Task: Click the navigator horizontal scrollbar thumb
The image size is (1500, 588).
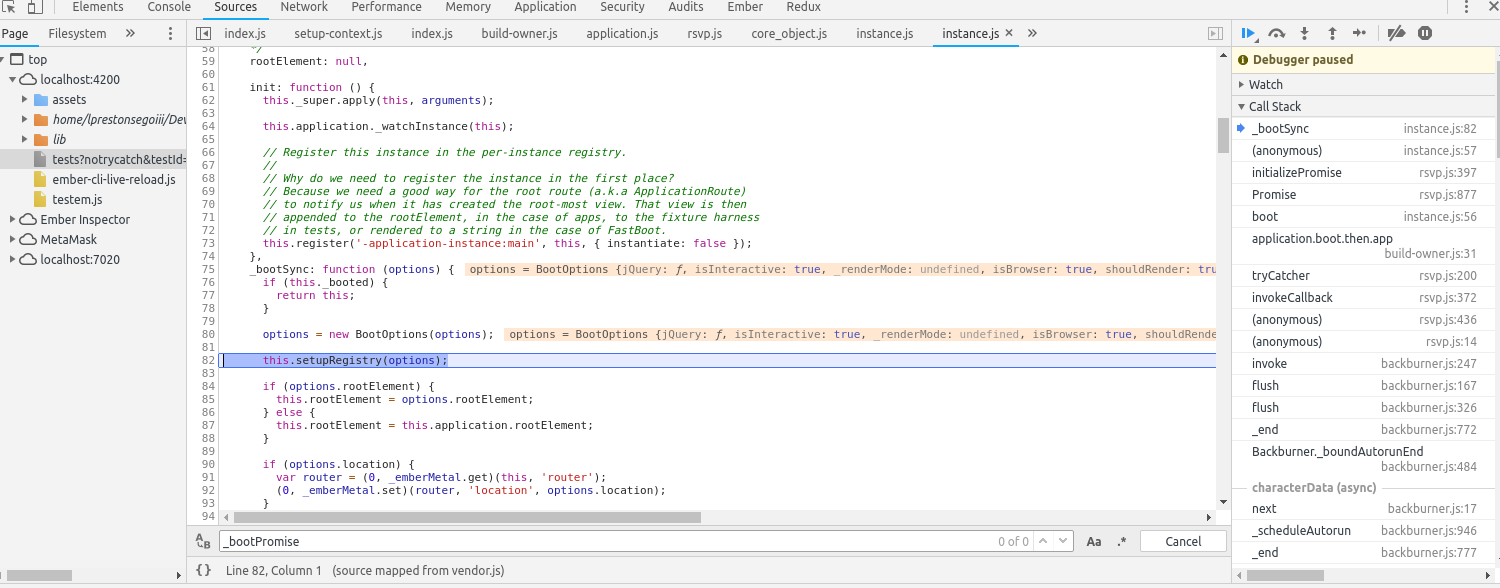Action: 39,576
